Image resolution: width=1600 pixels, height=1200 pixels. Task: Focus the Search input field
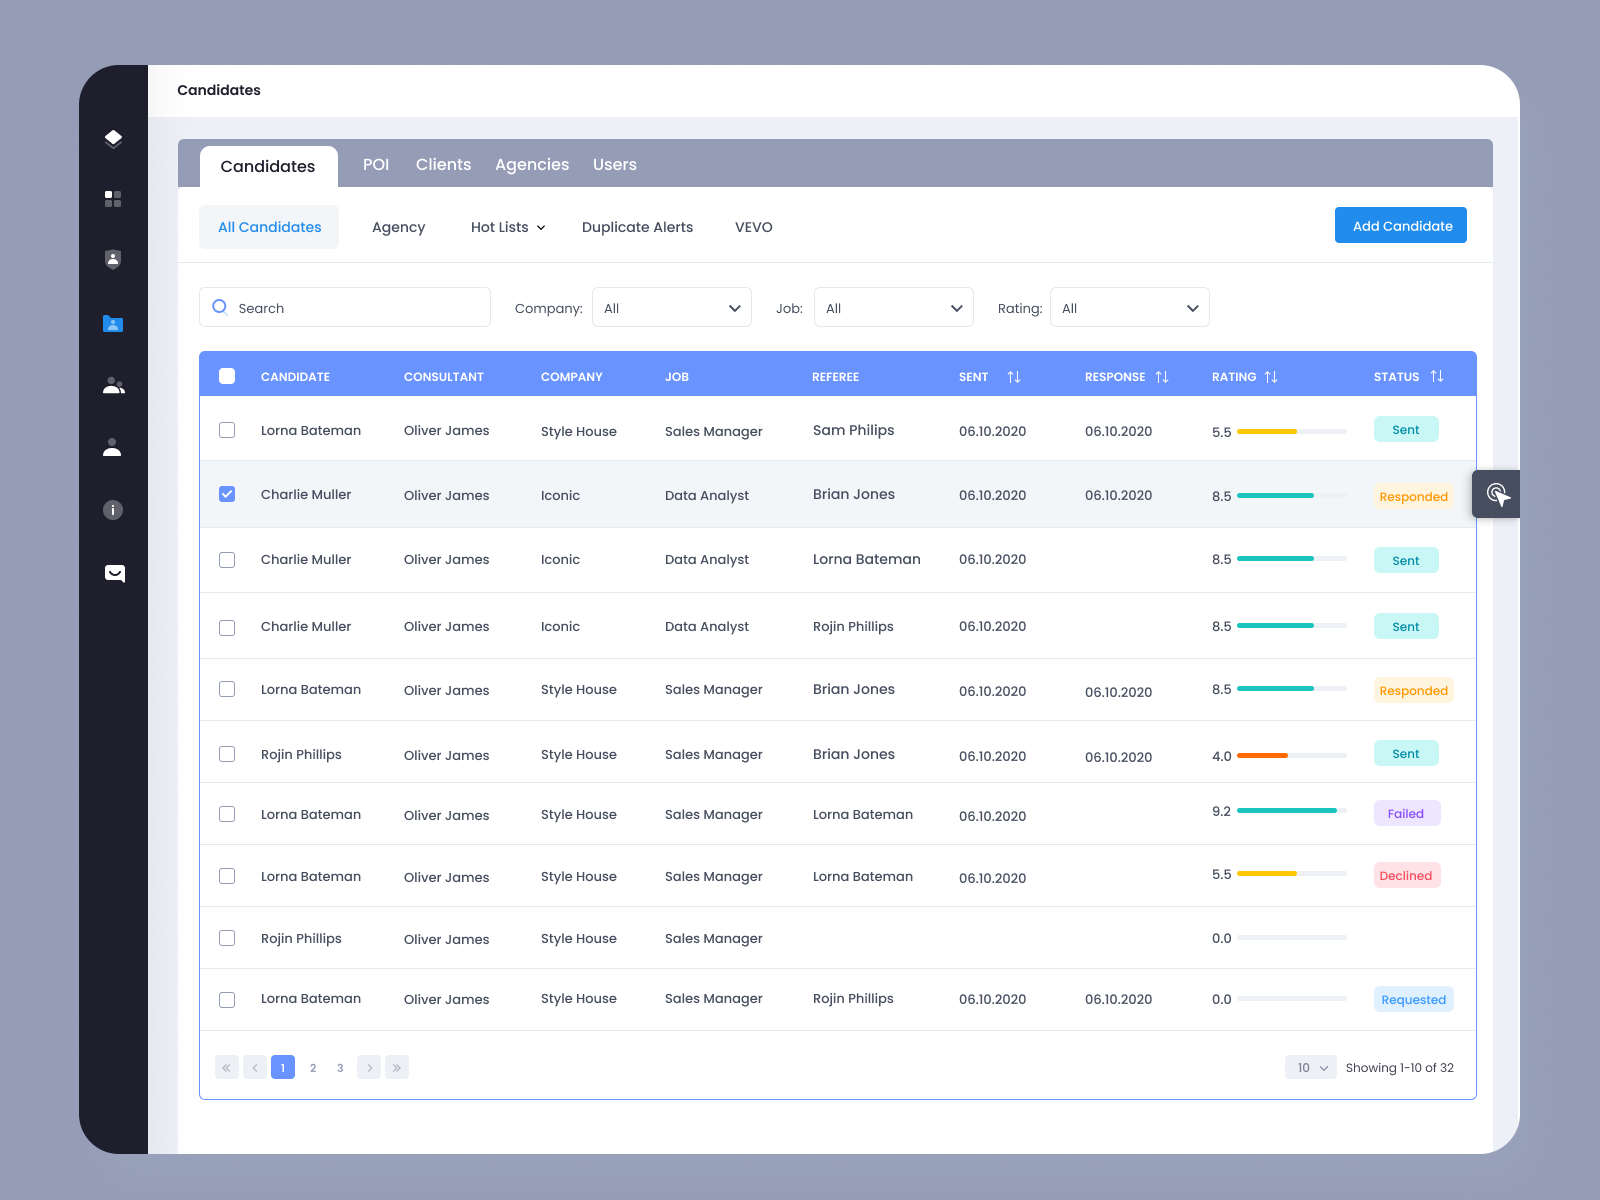pyautogui.click(x=345, y=307)
